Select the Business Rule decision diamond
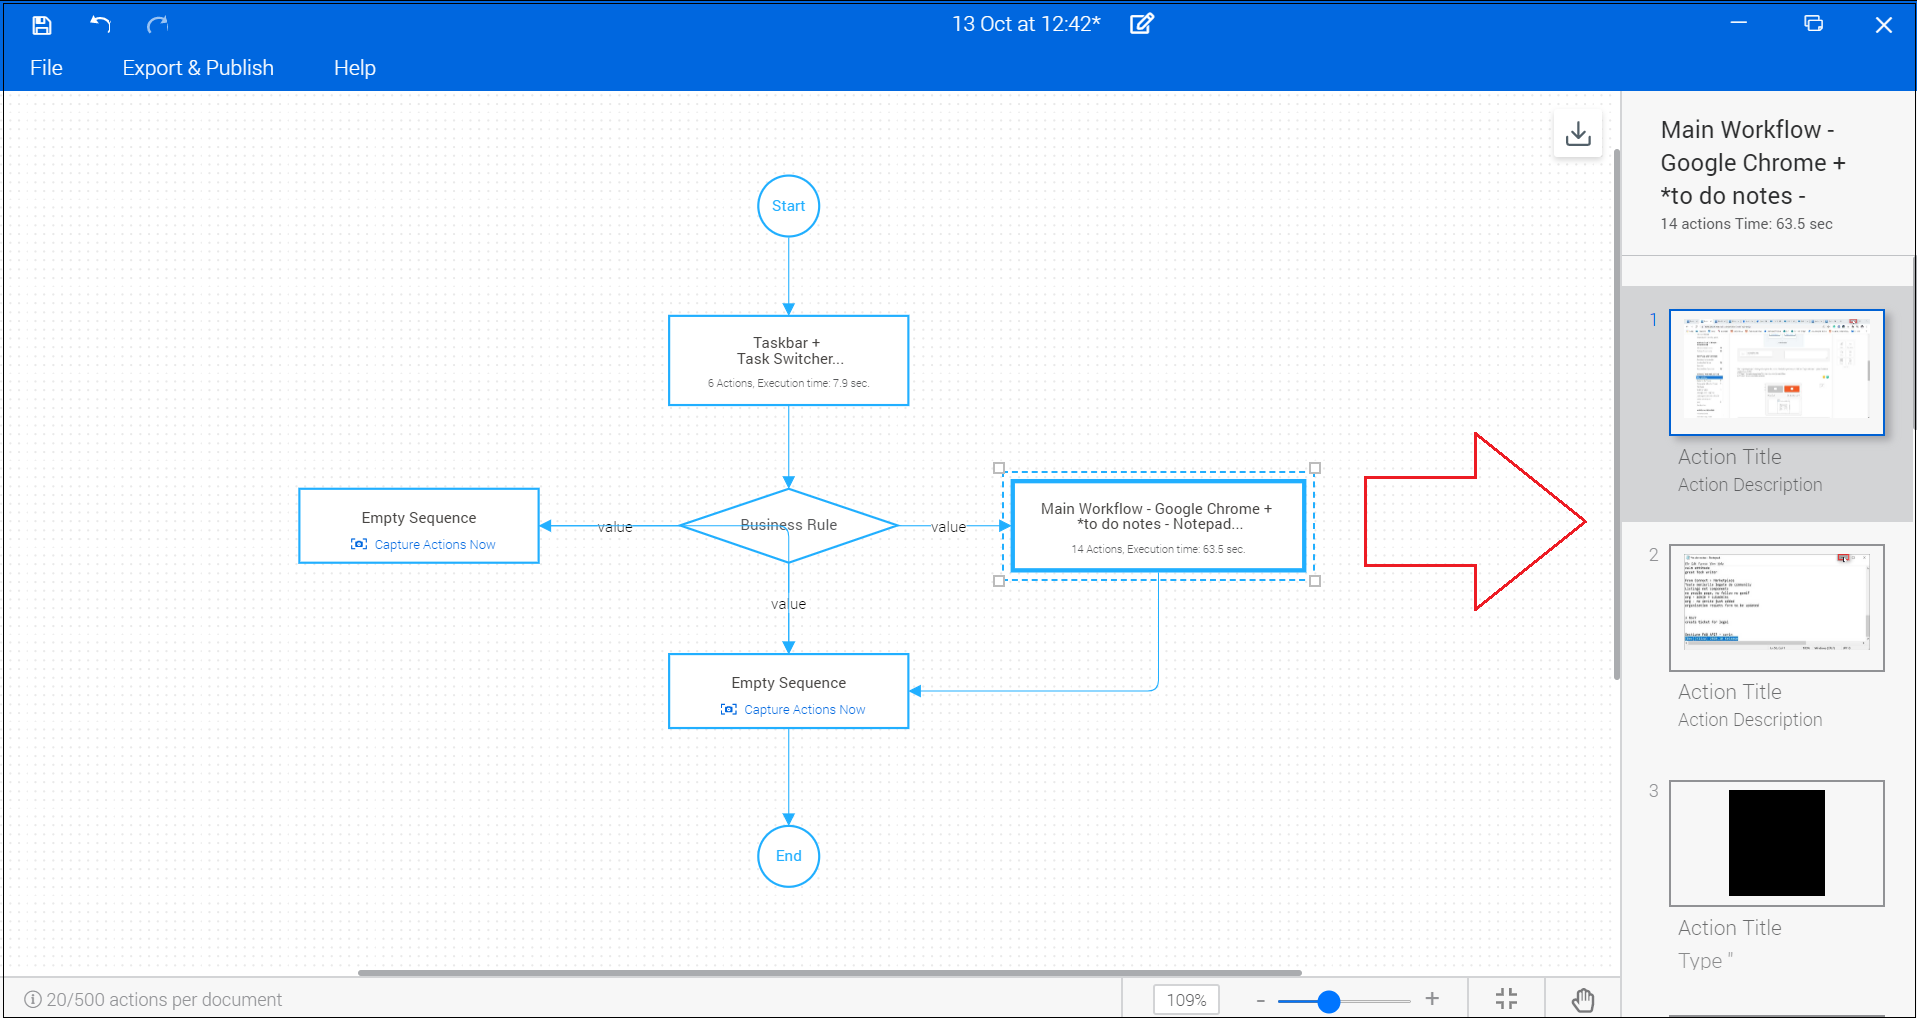The height and width of the screenshot is (1018, 1917). pyautogui.click(x=788, y=525)
